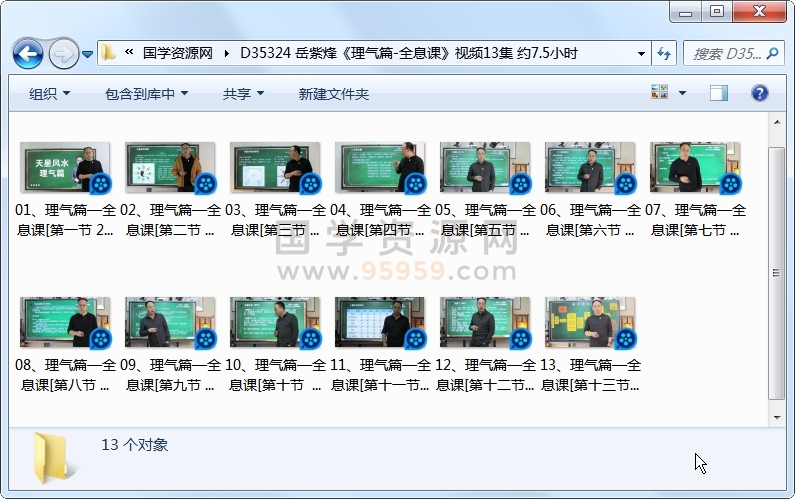Select video thumbnail 12 第十二节
This screenshot has width=795, height=499.
click(x=485, y=323)
